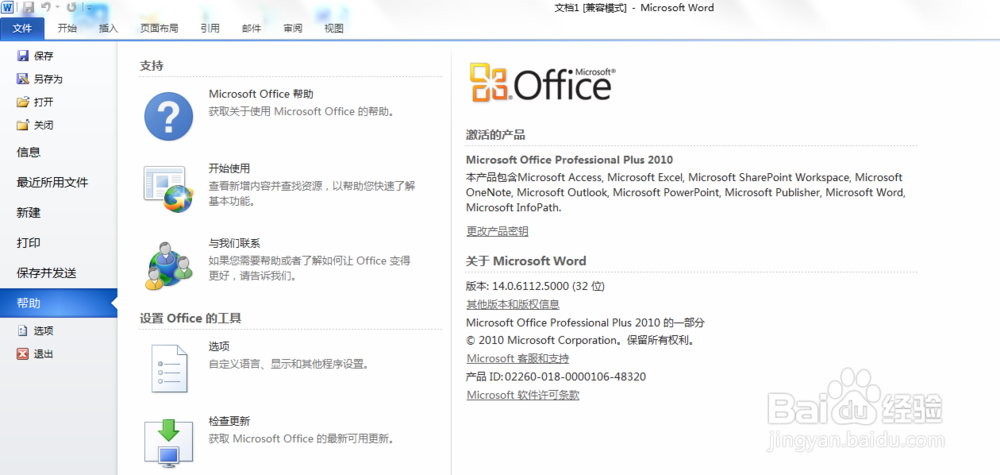The image size is (1000, 475).
Task: Click the 与我们联系 people globe icon
Action: tap(168, 265)
